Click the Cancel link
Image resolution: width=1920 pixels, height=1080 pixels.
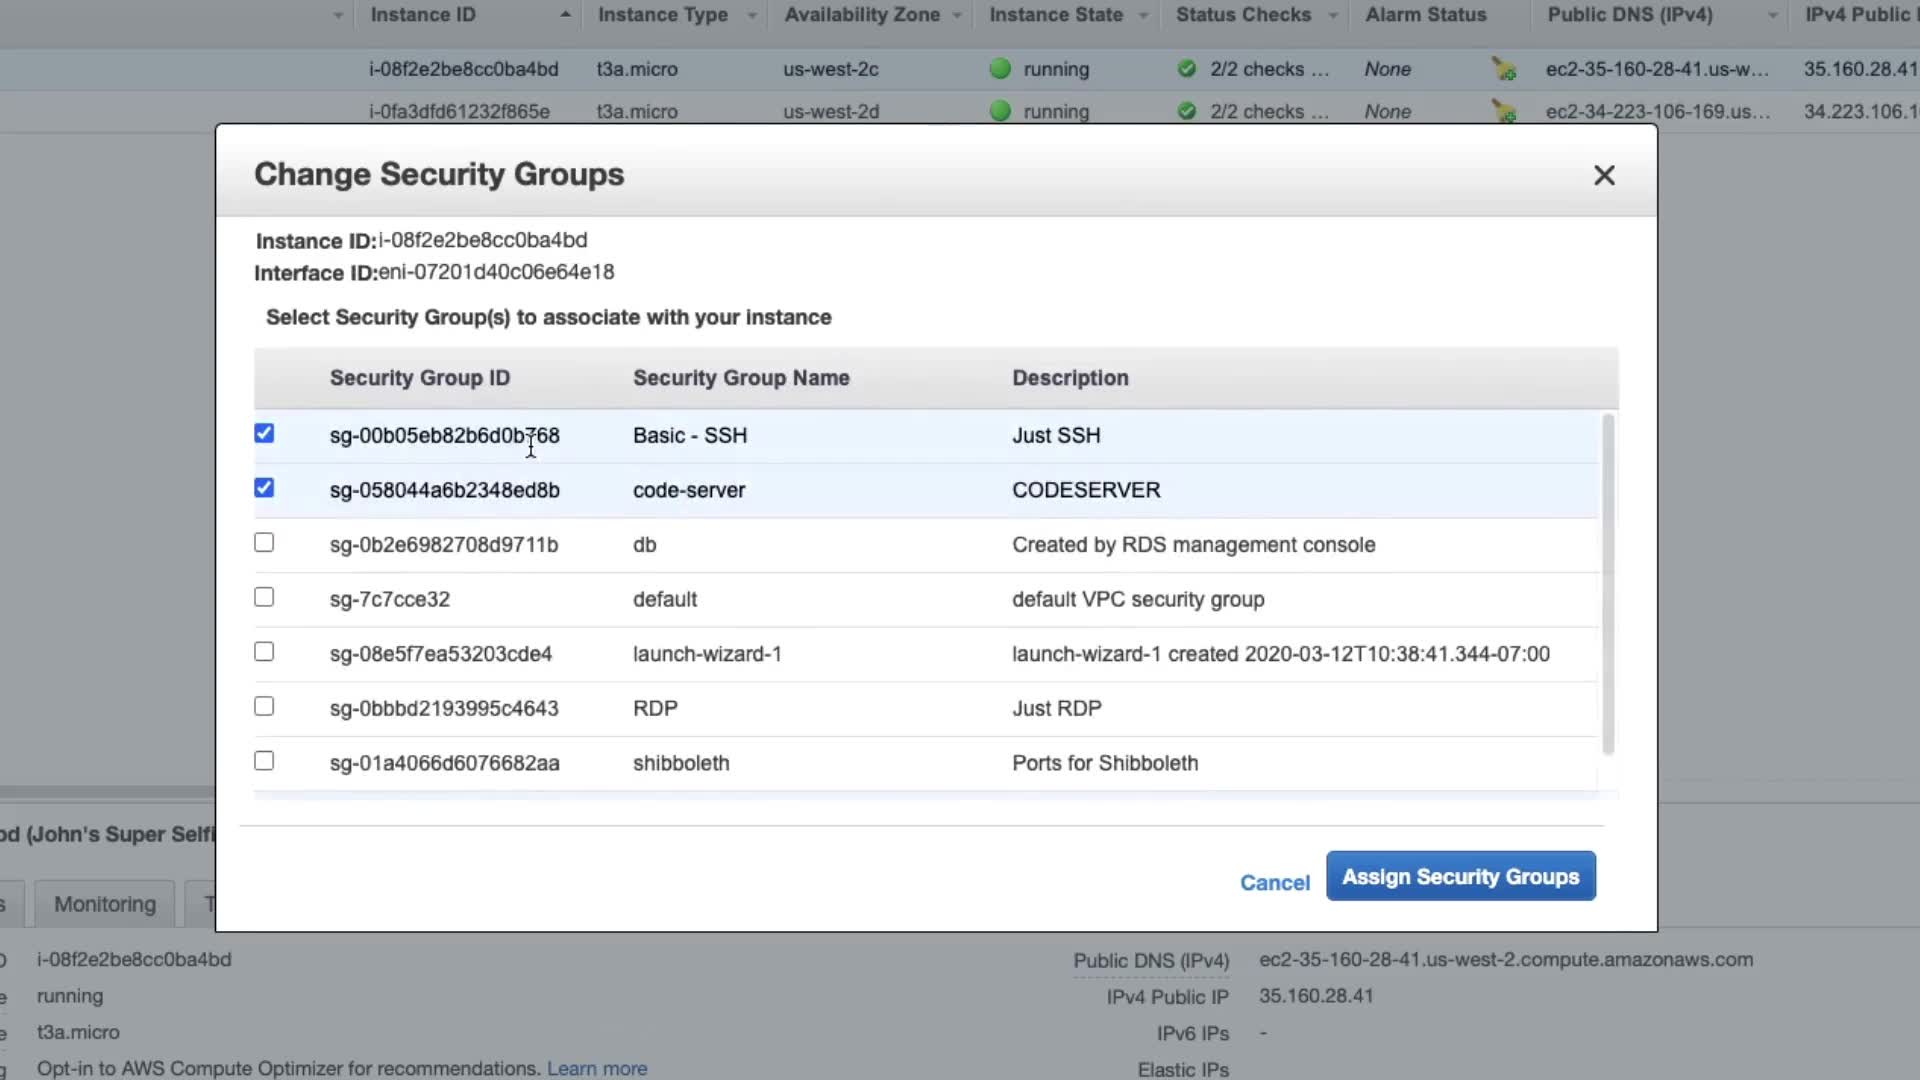click(x=1274, y=882)
